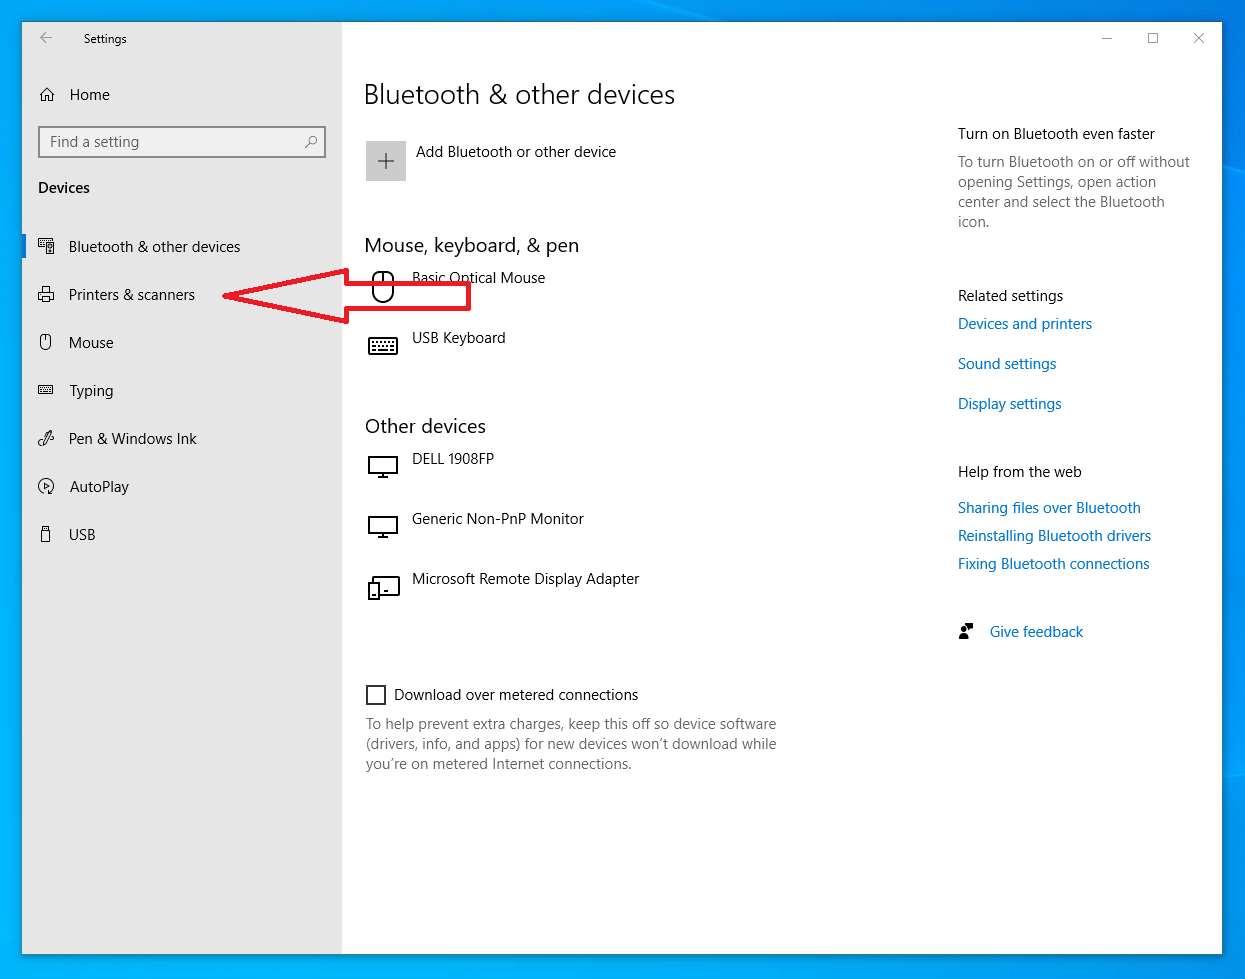The height and width of the screenshot is (979, 1245).
Task: Open Pen & Windows Ink settings
Action: coord(132,439)
